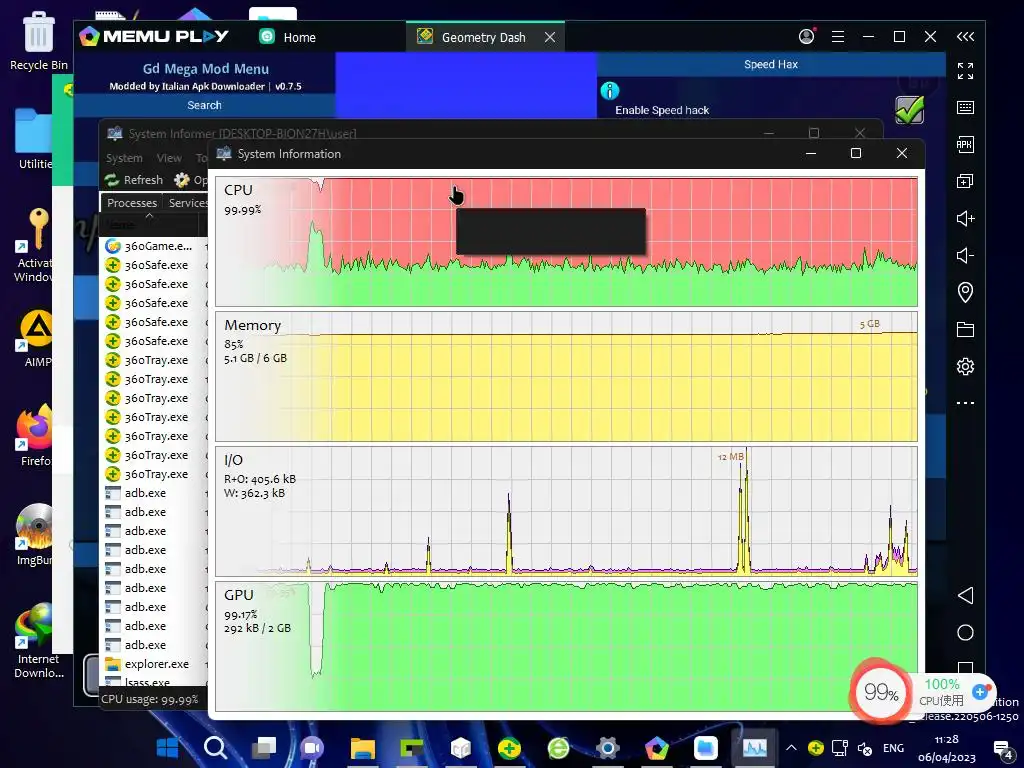1024x768 pixels.
Task: Open File Explorer from taskbar
Action: (x=362, y=748)
